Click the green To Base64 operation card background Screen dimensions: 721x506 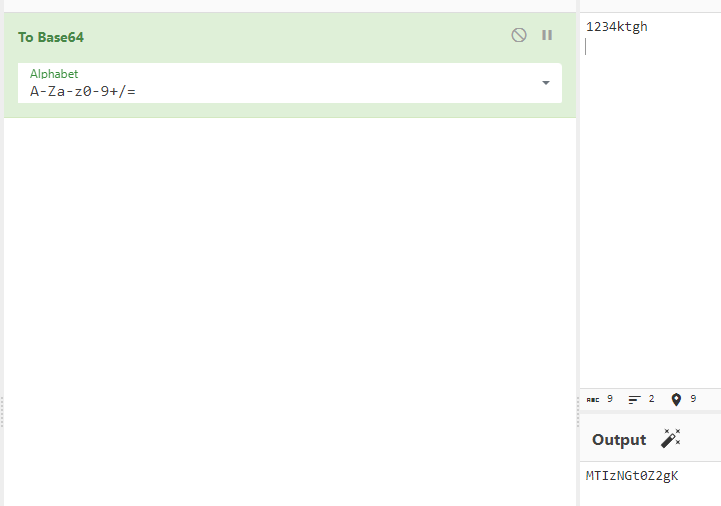coord(290,65)
